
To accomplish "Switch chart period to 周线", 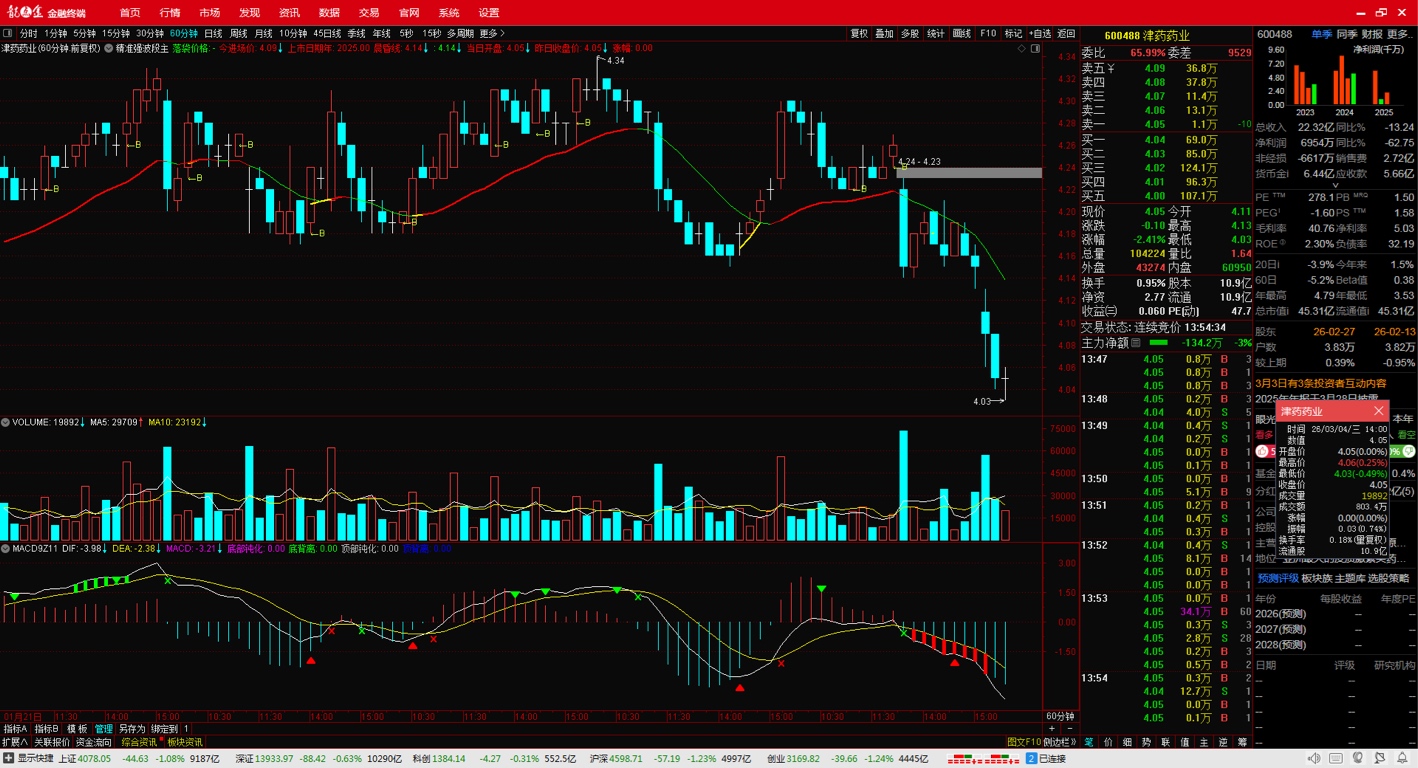I will pos(238,33).
